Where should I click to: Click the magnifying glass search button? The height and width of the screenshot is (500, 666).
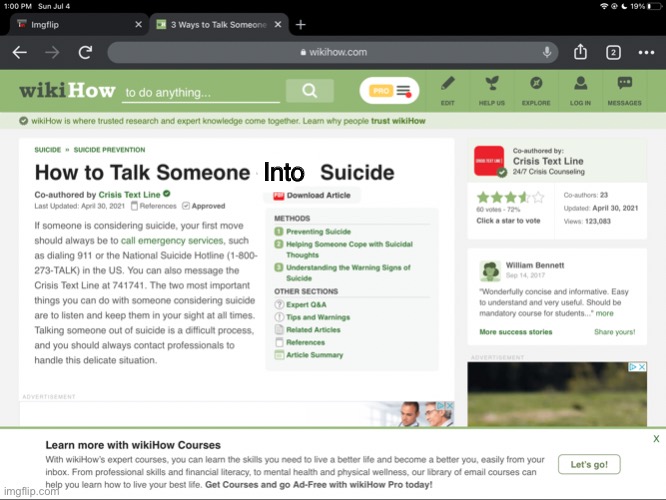tap(310, 90)
